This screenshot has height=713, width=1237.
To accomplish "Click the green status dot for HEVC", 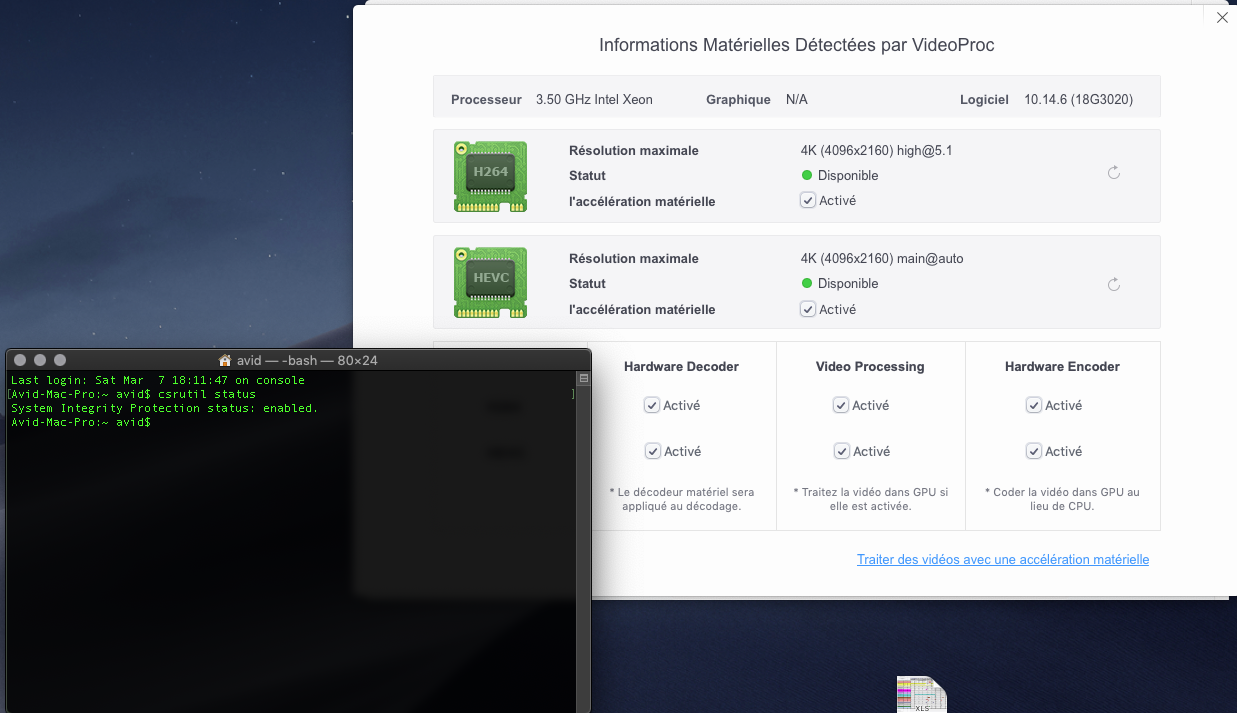I will [x=807, y=284].
